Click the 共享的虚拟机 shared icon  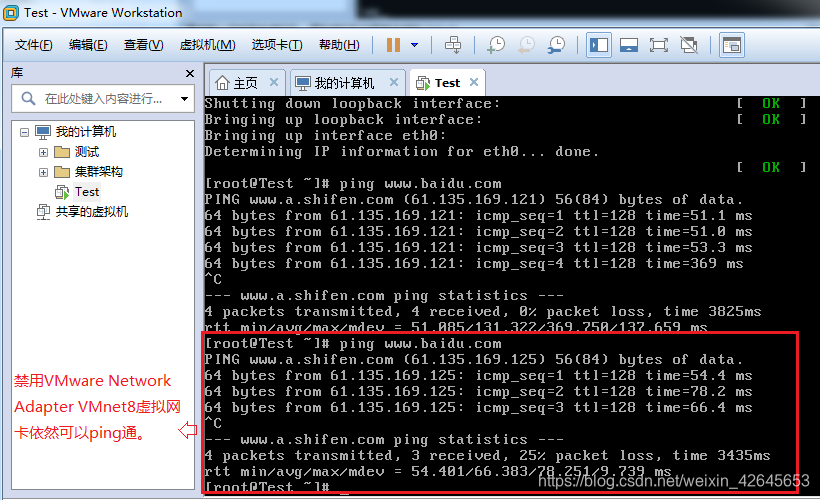[43, 212]
